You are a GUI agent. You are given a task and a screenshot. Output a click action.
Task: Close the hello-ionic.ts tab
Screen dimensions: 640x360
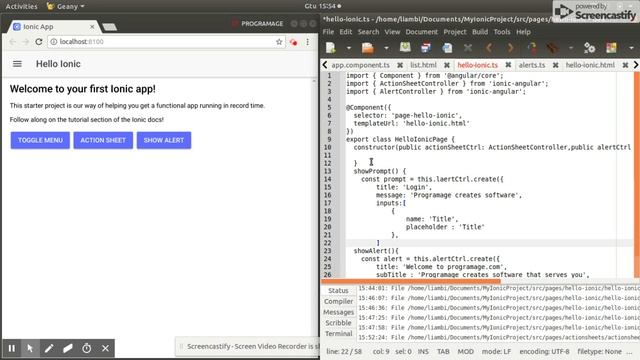(508, 65)
